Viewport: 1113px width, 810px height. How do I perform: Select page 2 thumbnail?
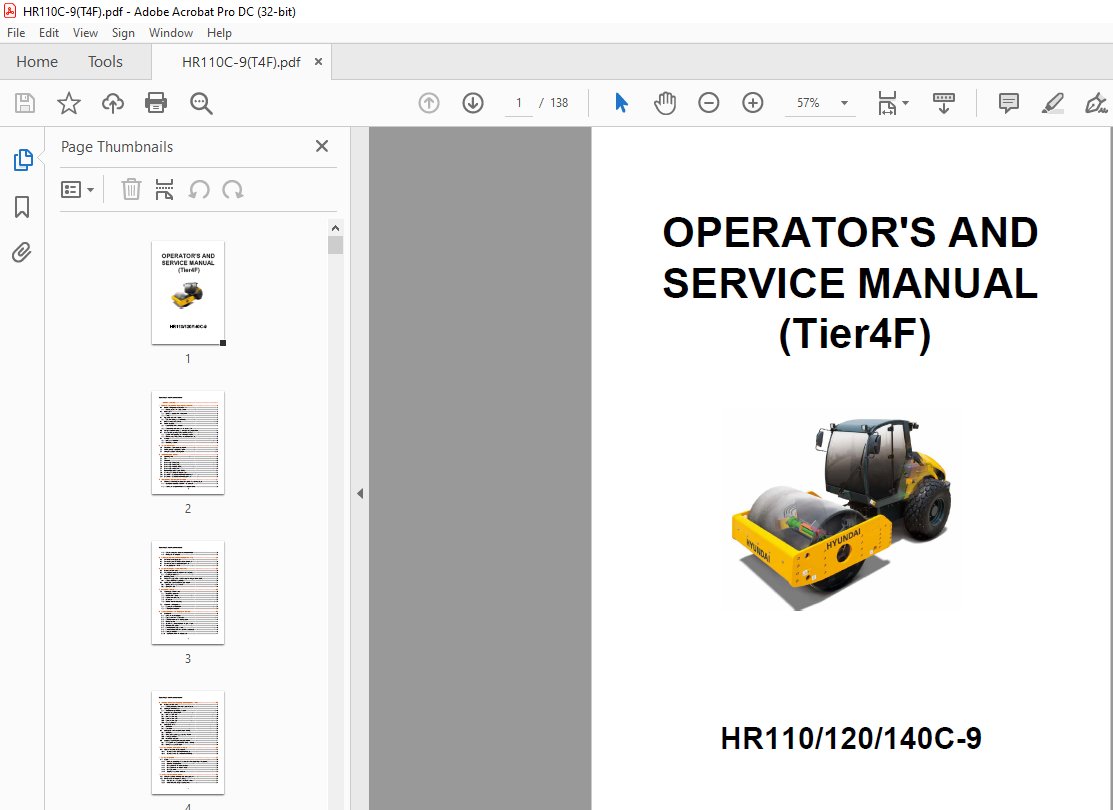[188, 442]
